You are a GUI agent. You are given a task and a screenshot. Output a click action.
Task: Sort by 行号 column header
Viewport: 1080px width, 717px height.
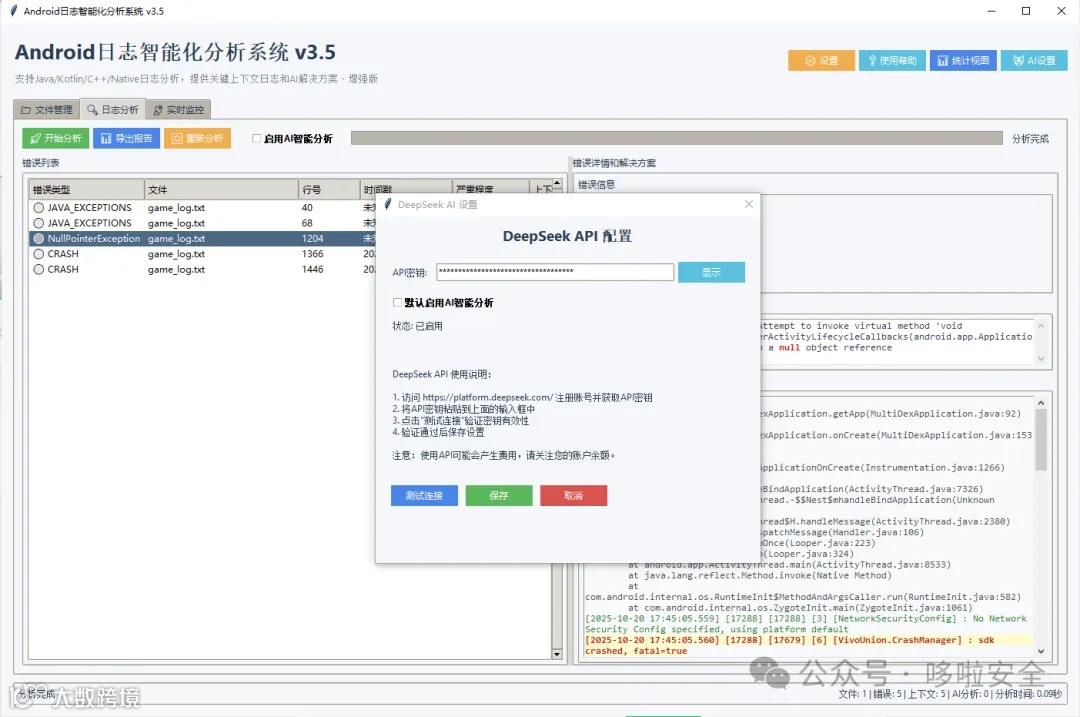pos(329,189)
